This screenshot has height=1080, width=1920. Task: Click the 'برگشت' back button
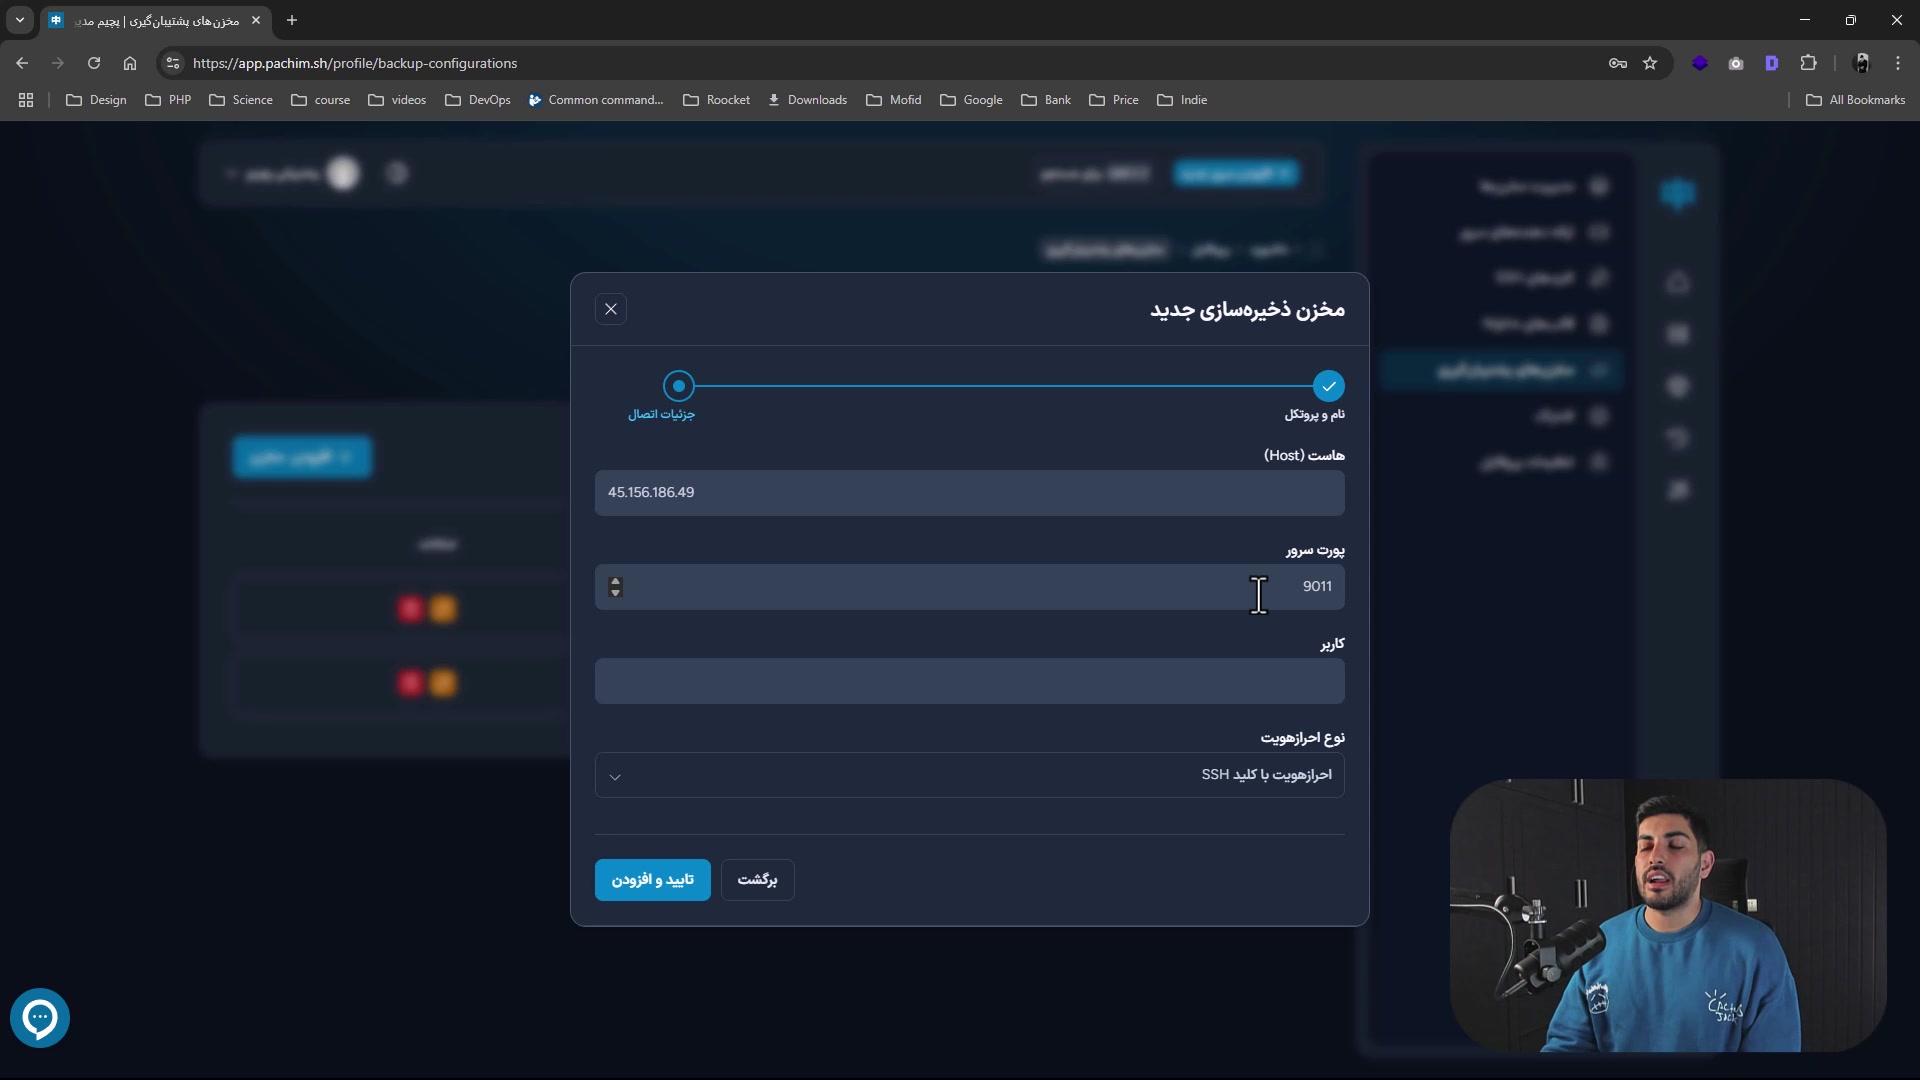point(757,880)
